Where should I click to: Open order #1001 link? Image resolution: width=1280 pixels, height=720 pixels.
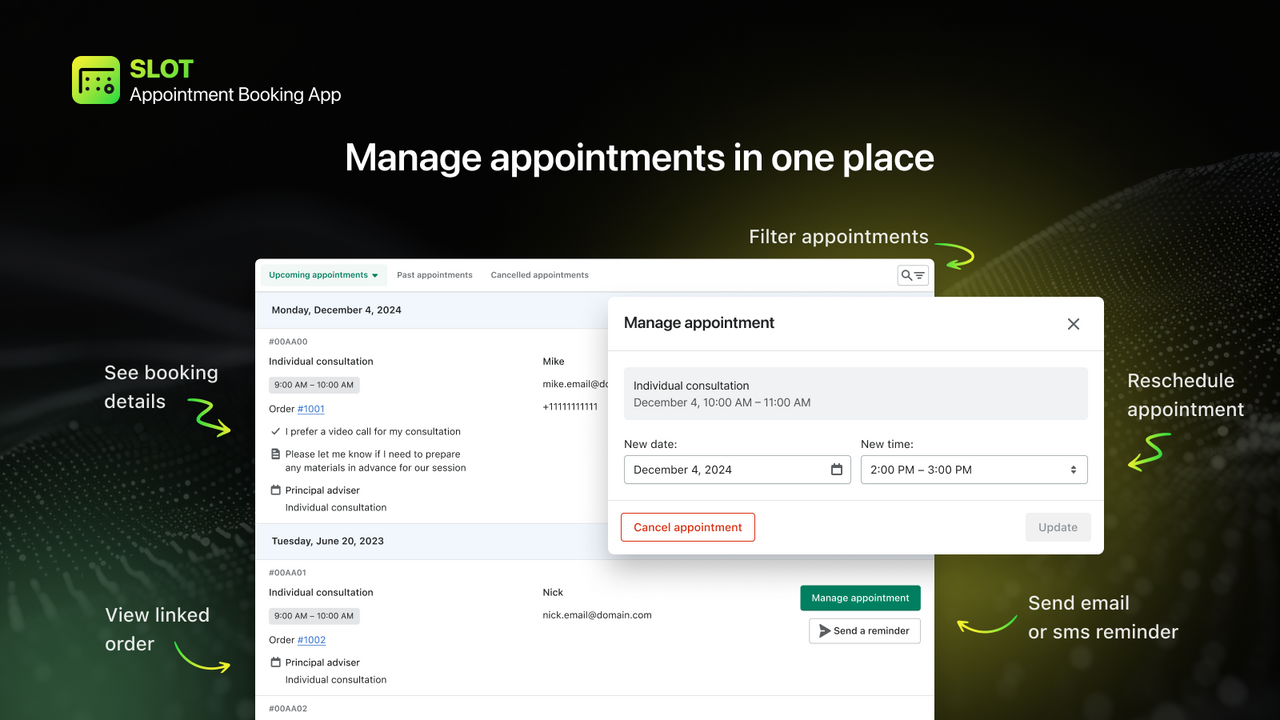[311, 409]
